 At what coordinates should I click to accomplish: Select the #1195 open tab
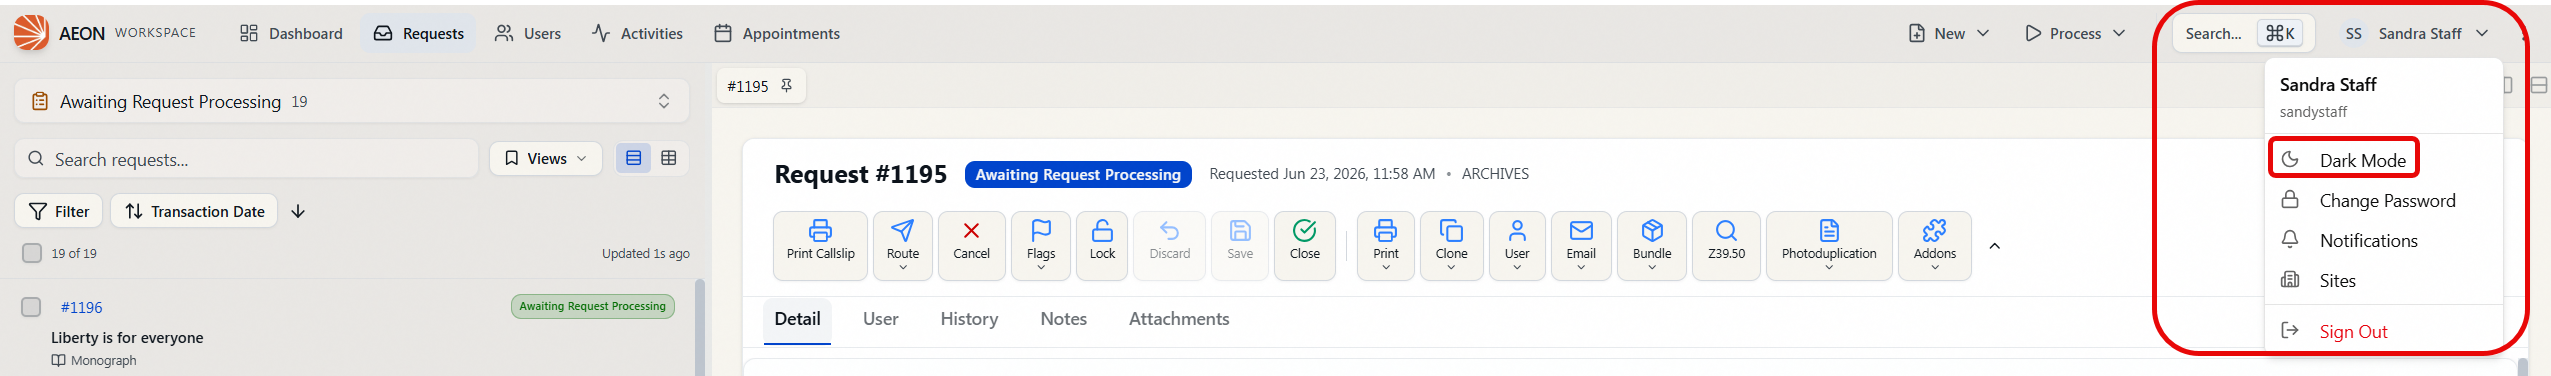761,86
